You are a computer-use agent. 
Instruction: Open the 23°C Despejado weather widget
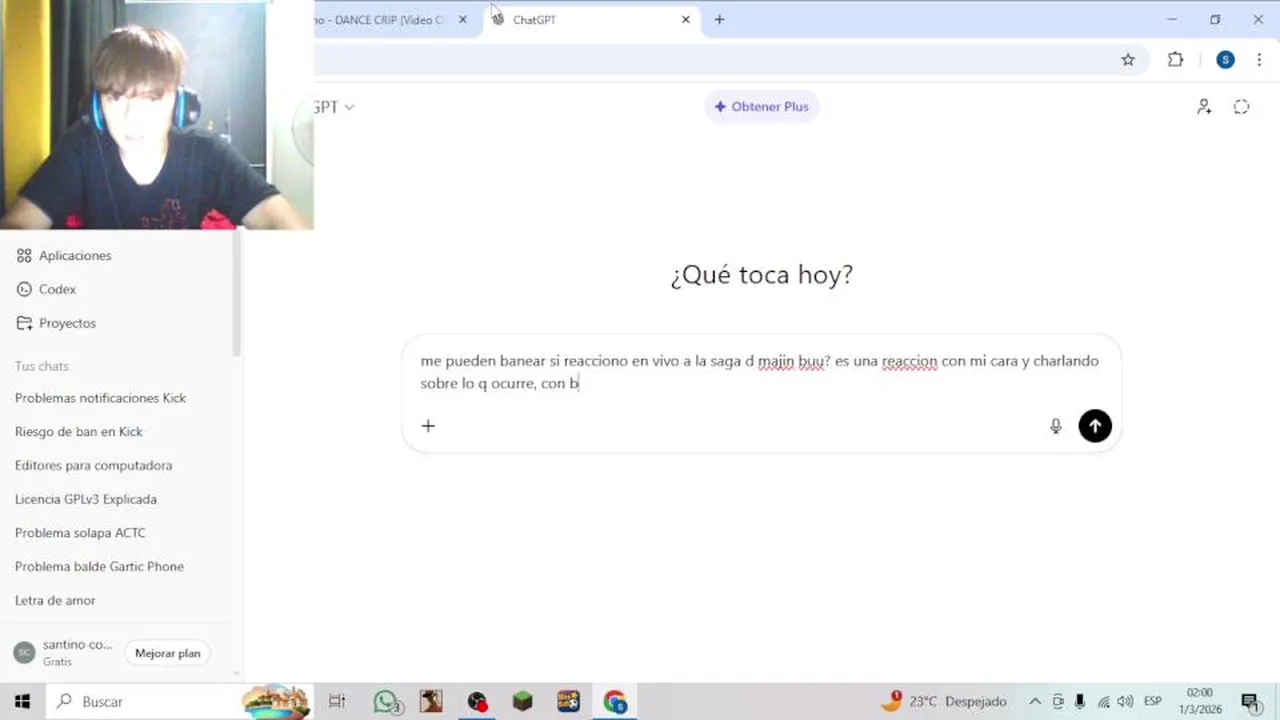pyautogui.click(x=943, y=701)
